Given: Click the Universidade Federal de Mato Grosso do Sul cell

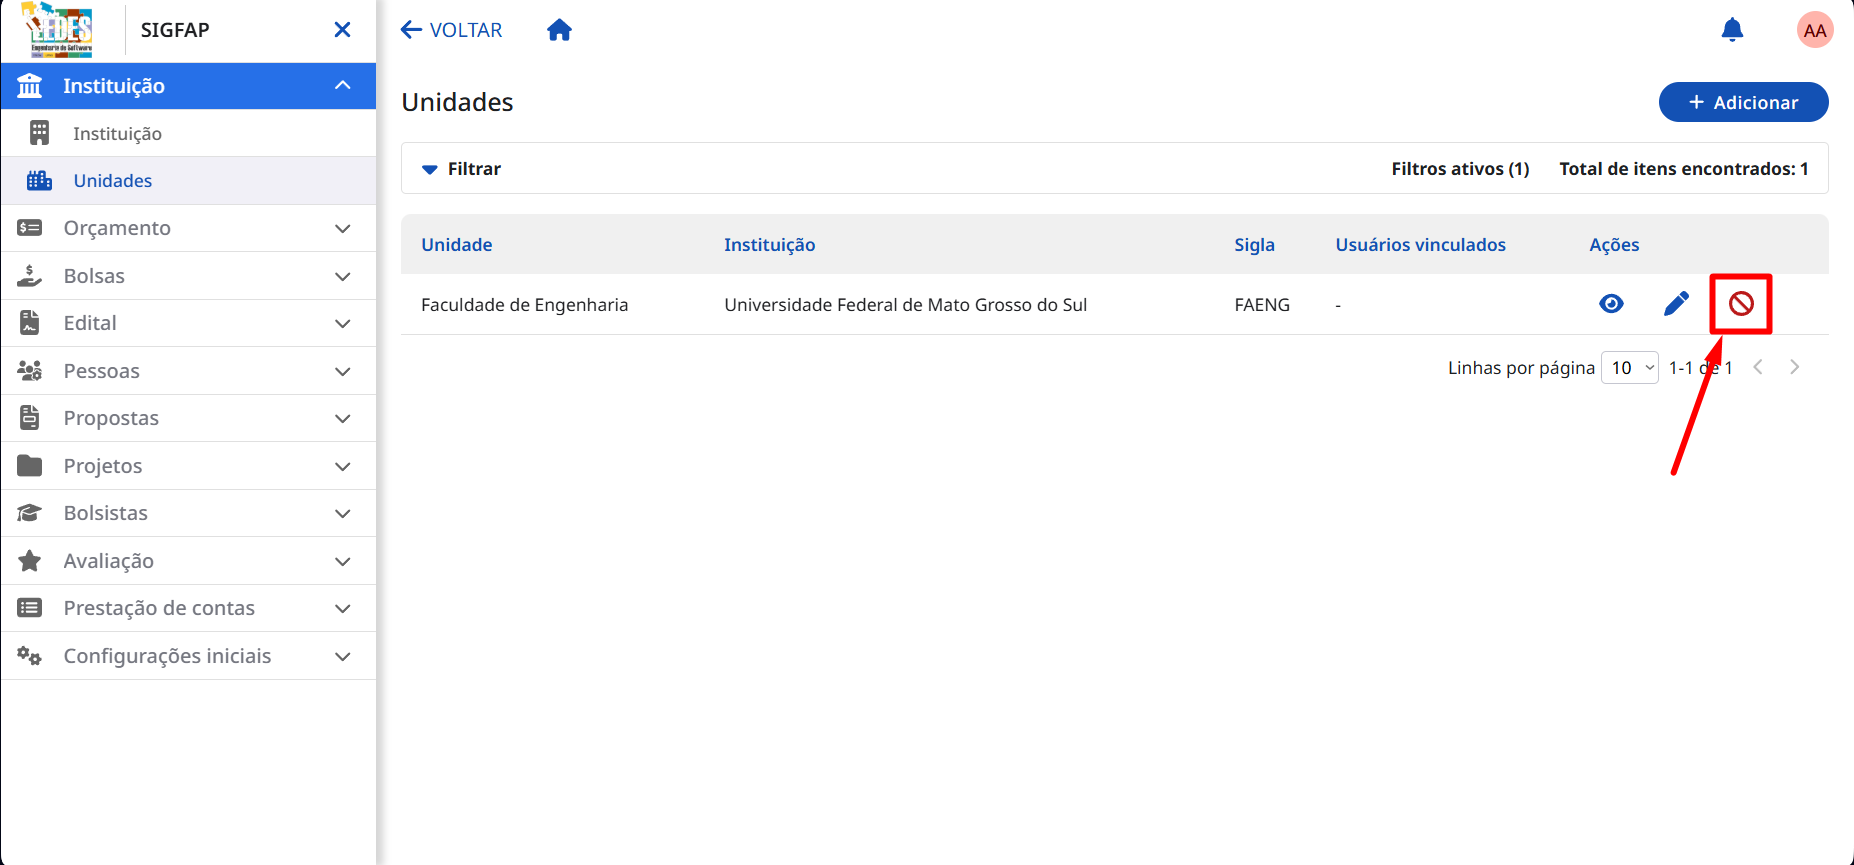Looking at the screenshot, I should 905,305.
